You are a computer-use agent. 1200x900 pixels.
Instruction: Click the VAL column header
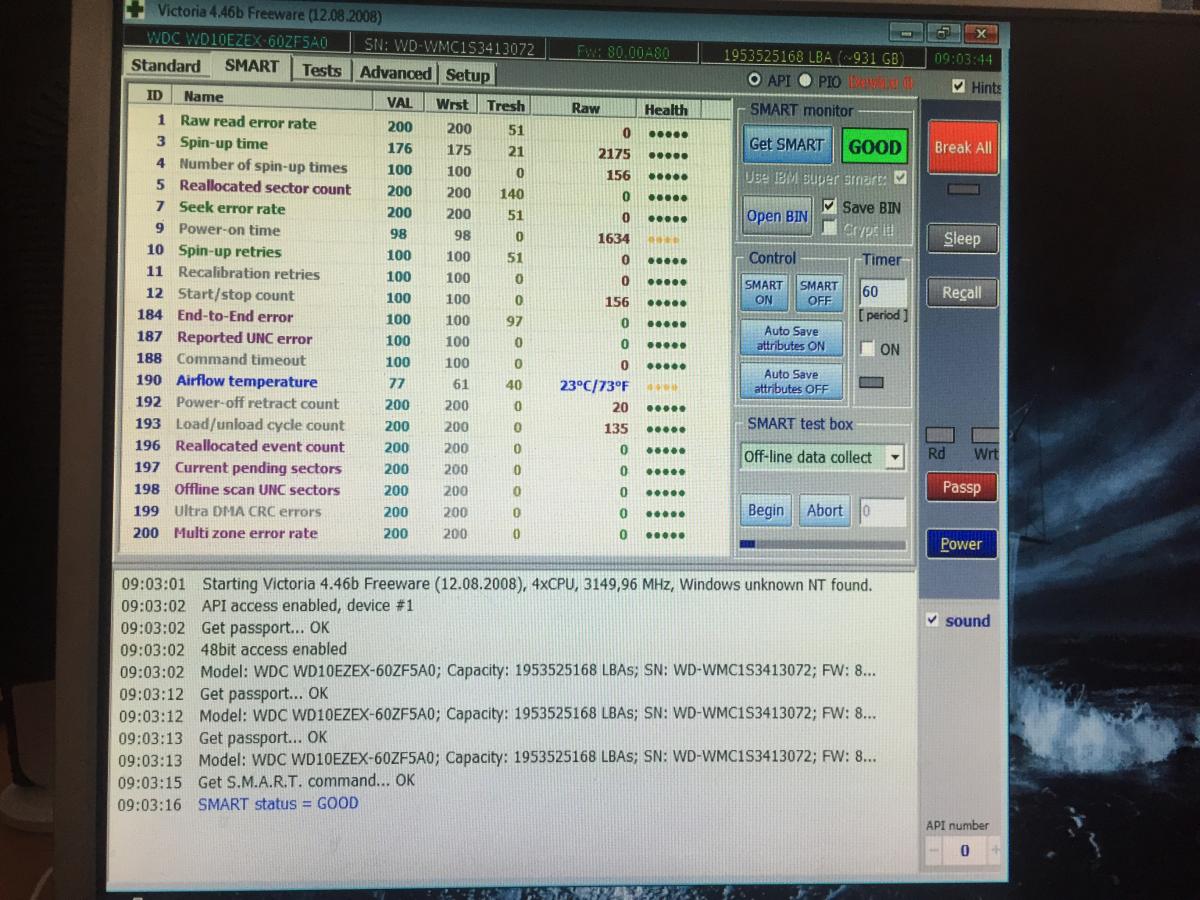point(399,102)
